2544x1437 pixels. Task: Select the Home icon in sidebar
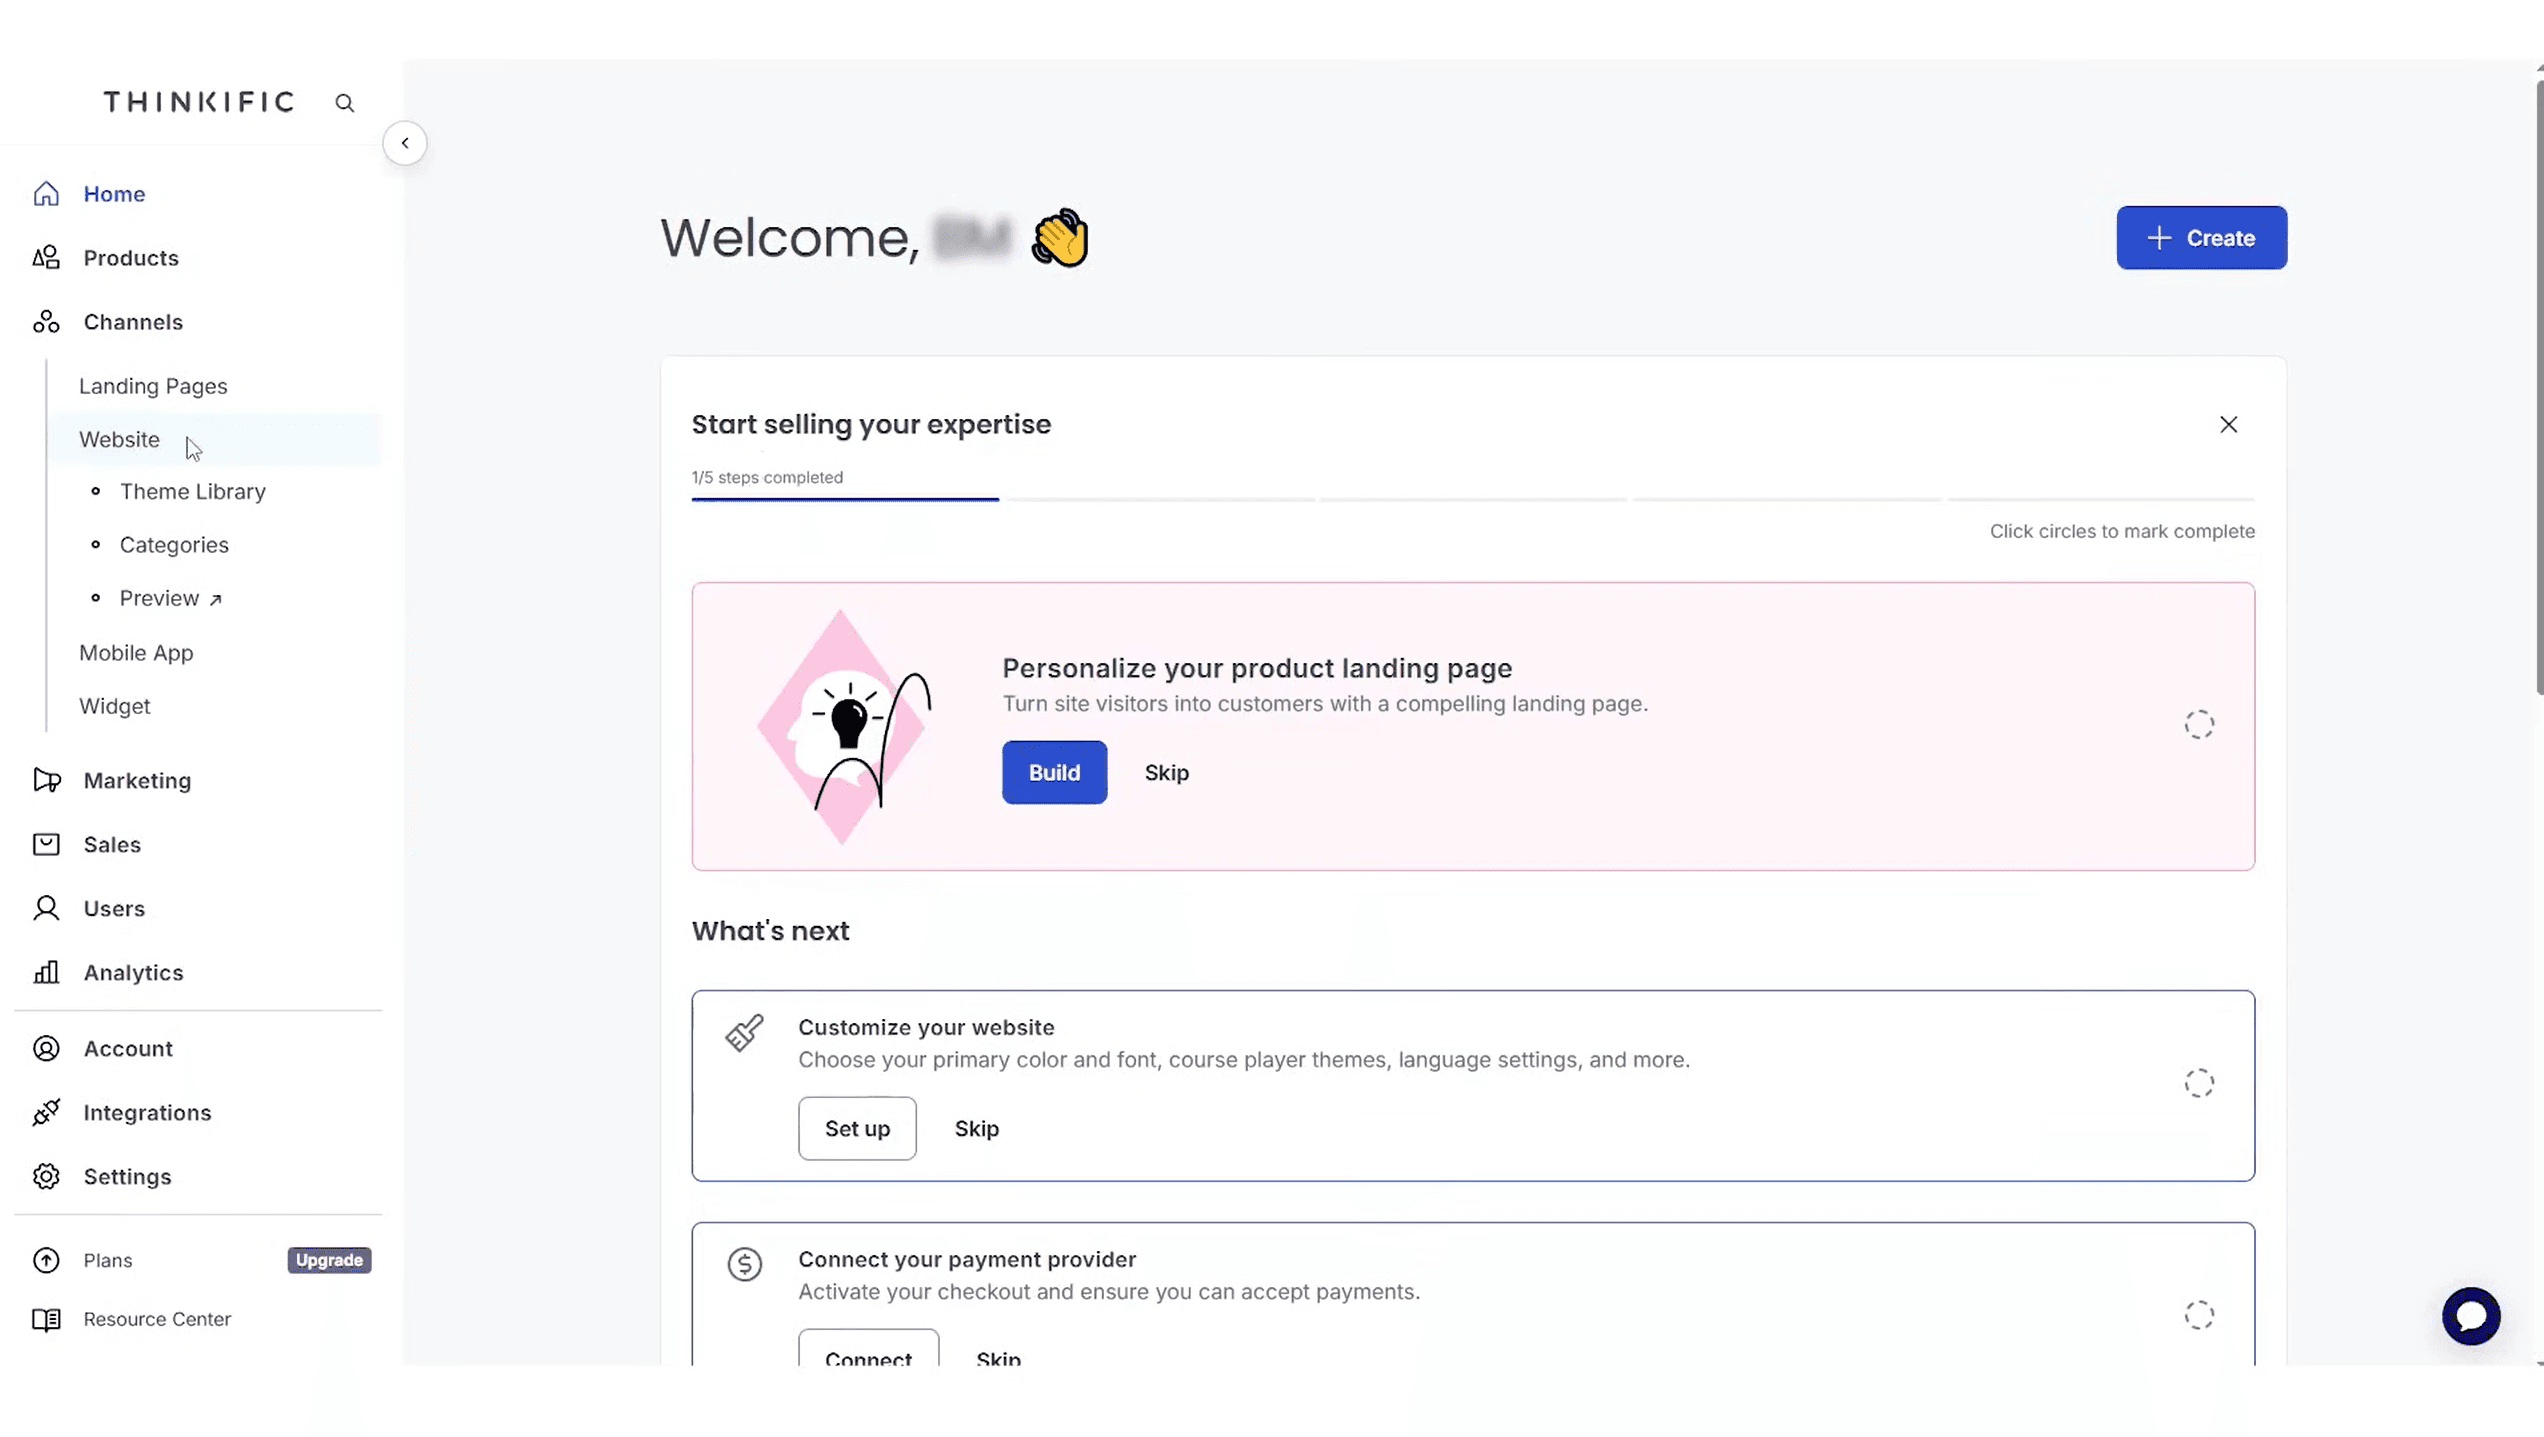tap(46, 193)
